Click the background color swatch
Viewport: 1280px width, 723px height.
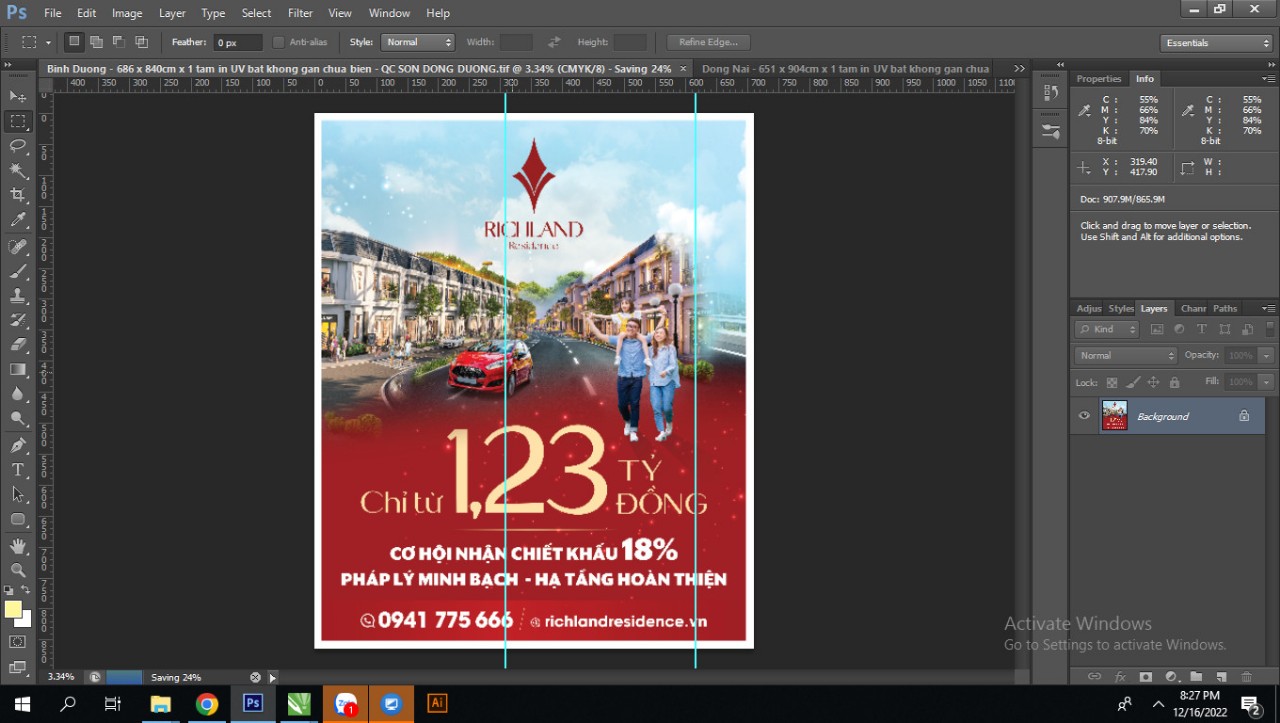click(x=23, y=618)
